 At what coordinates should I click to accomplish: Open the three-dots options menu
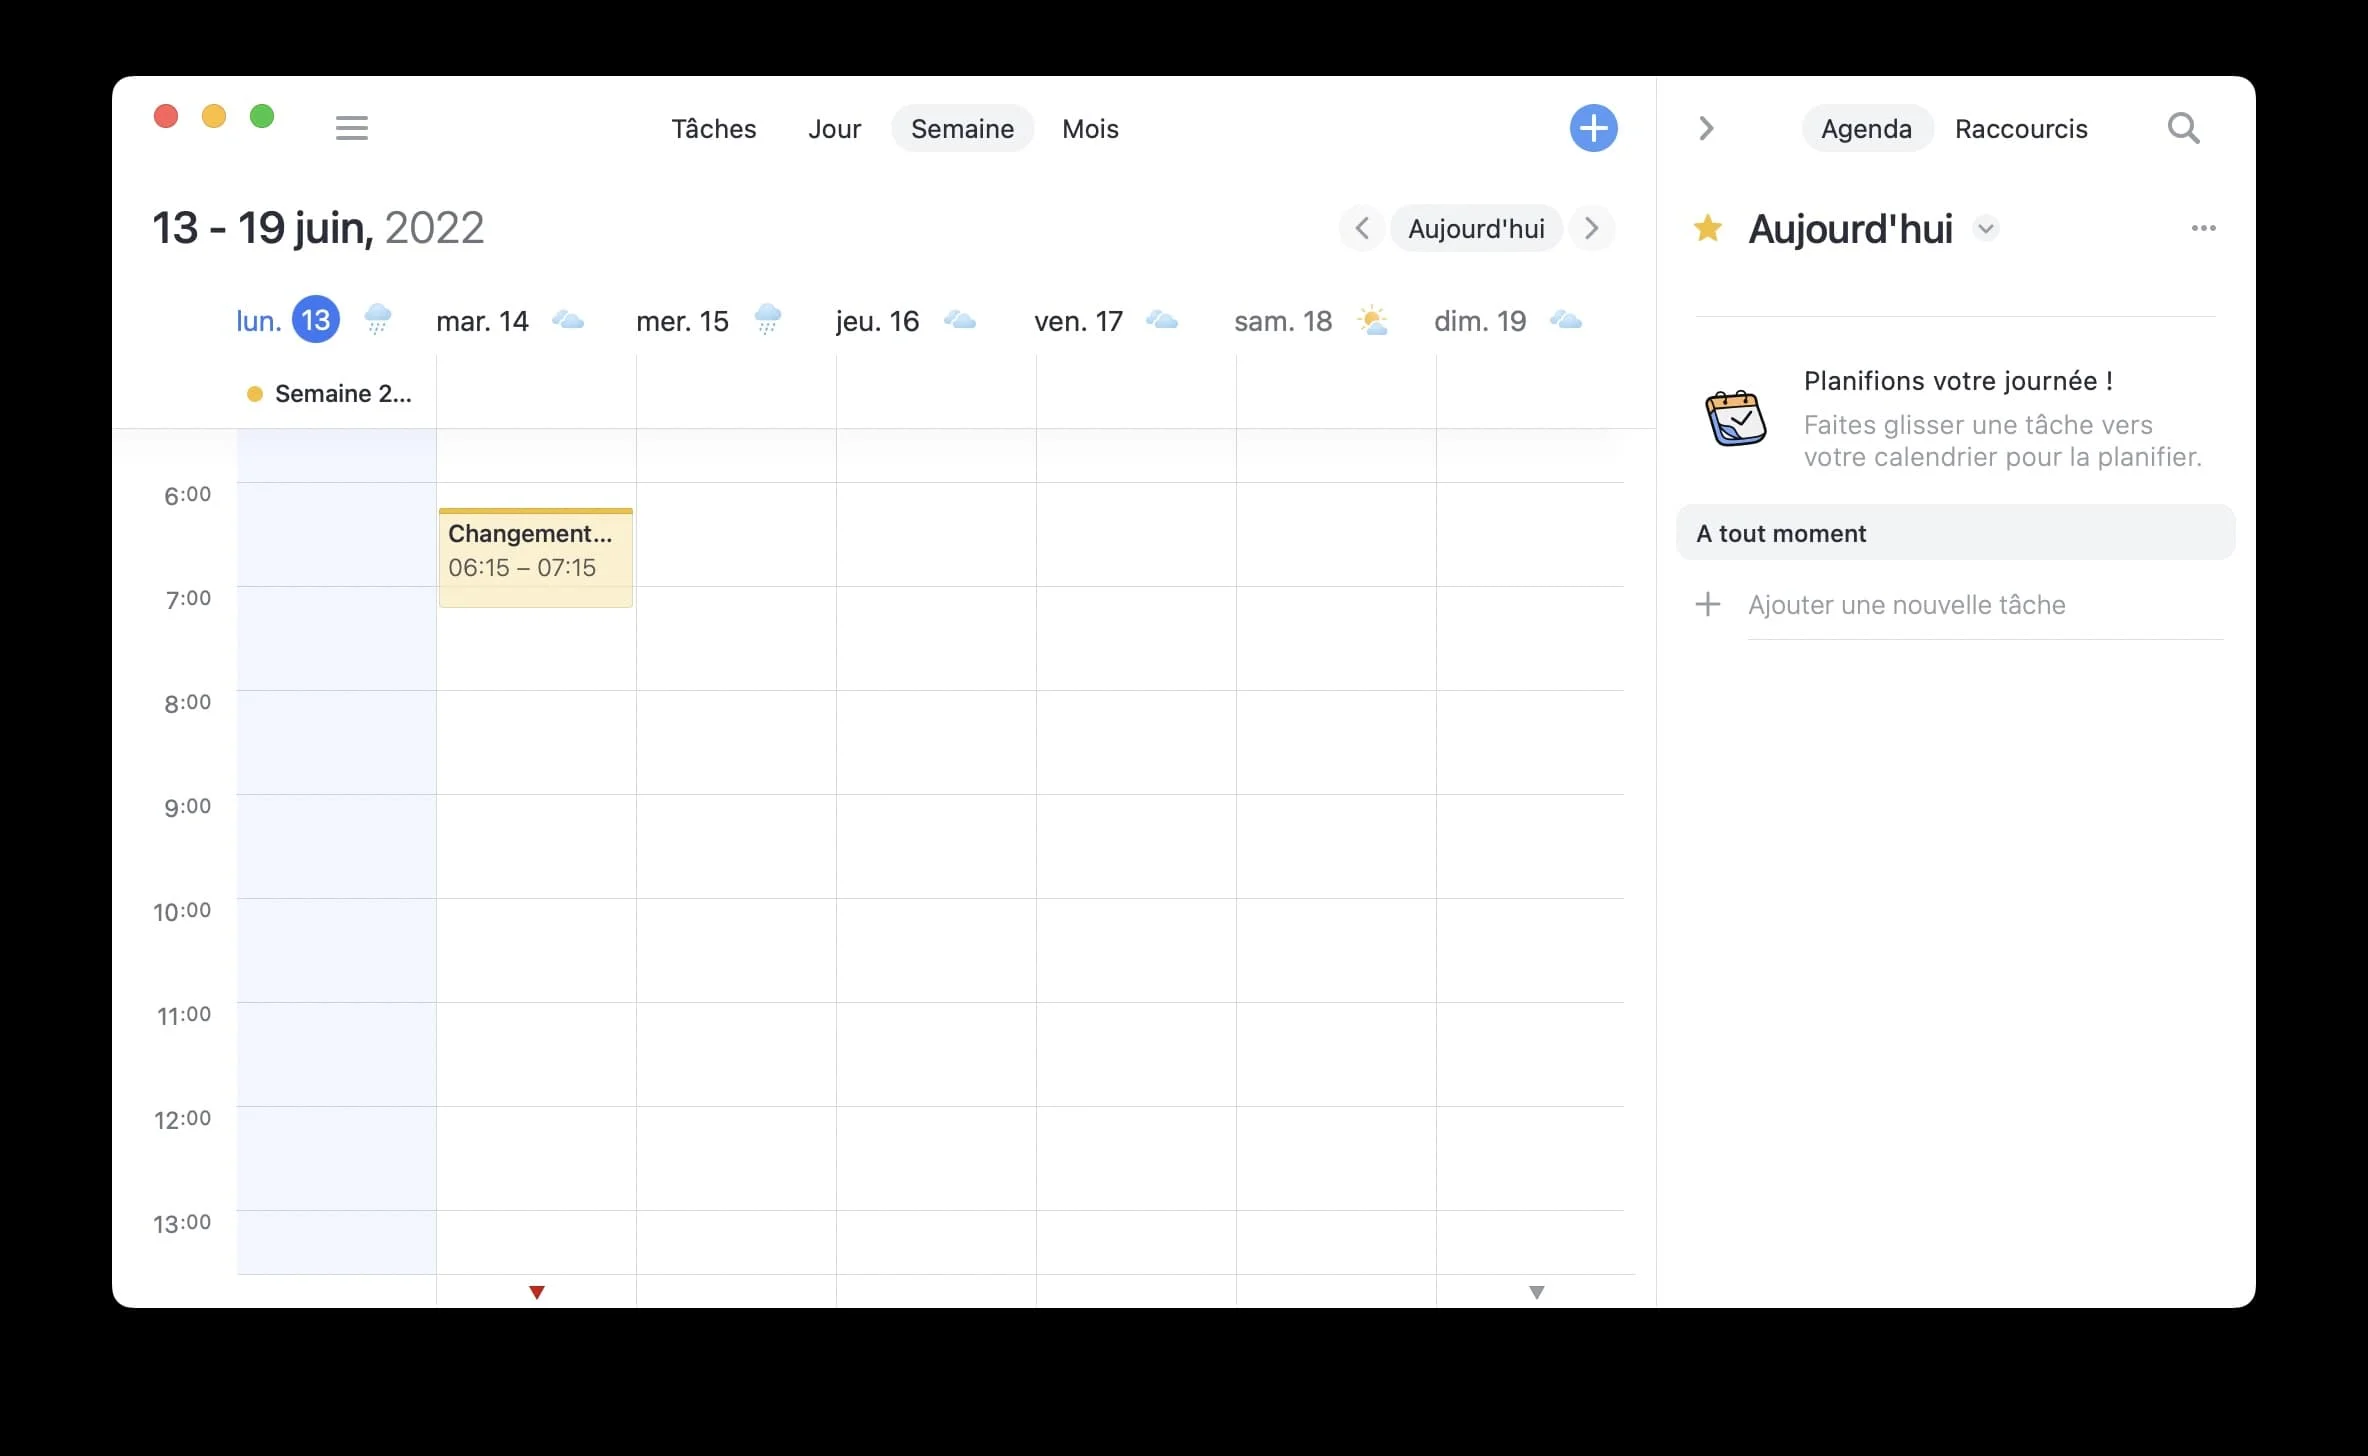coord(2203,228)
